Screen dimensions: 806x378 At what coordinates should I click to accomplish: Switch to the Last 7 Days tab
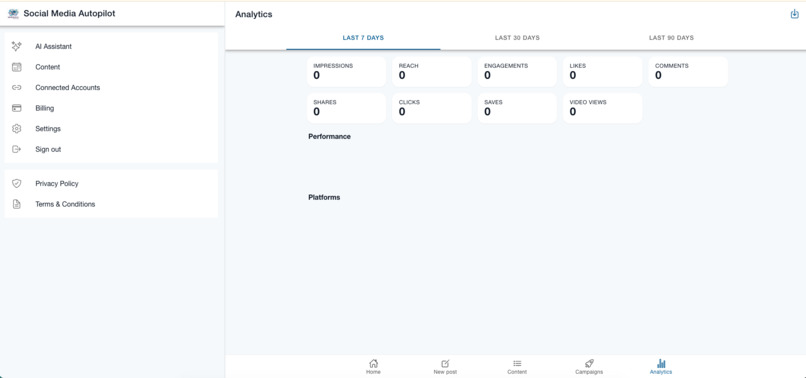click(363, 38)
